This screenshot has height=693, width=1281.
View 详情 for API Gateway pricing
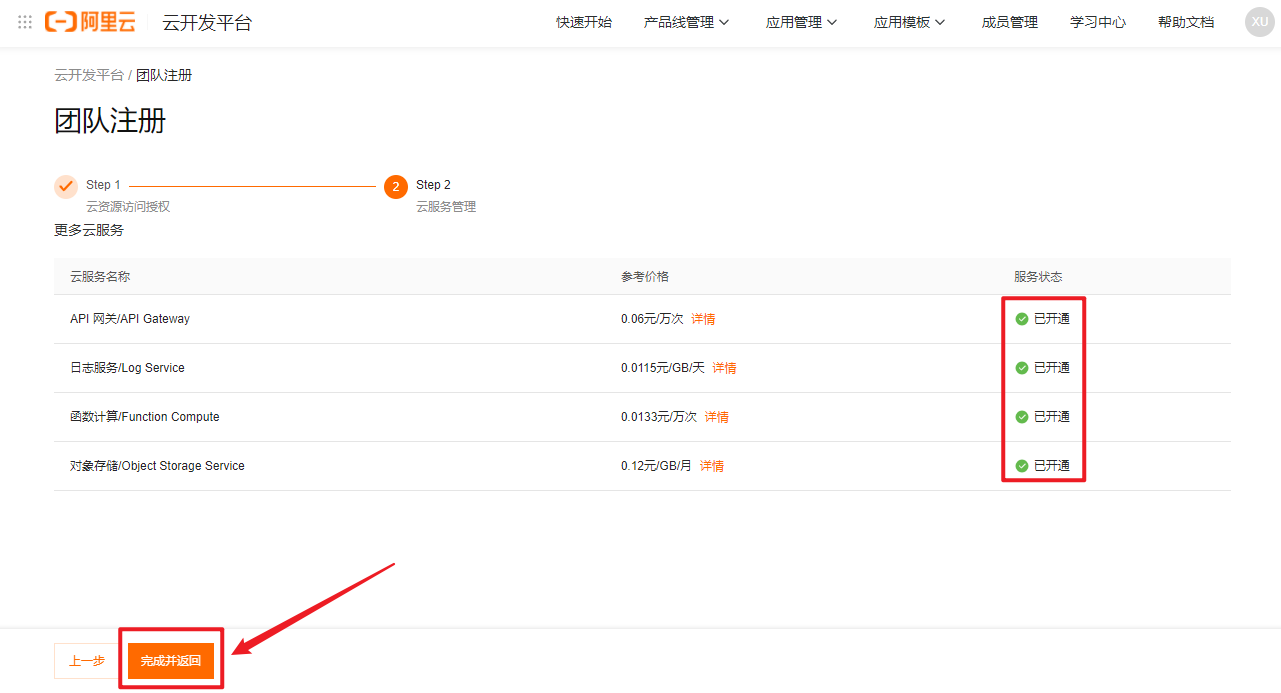pyautogui.click(x=703, y=319)
